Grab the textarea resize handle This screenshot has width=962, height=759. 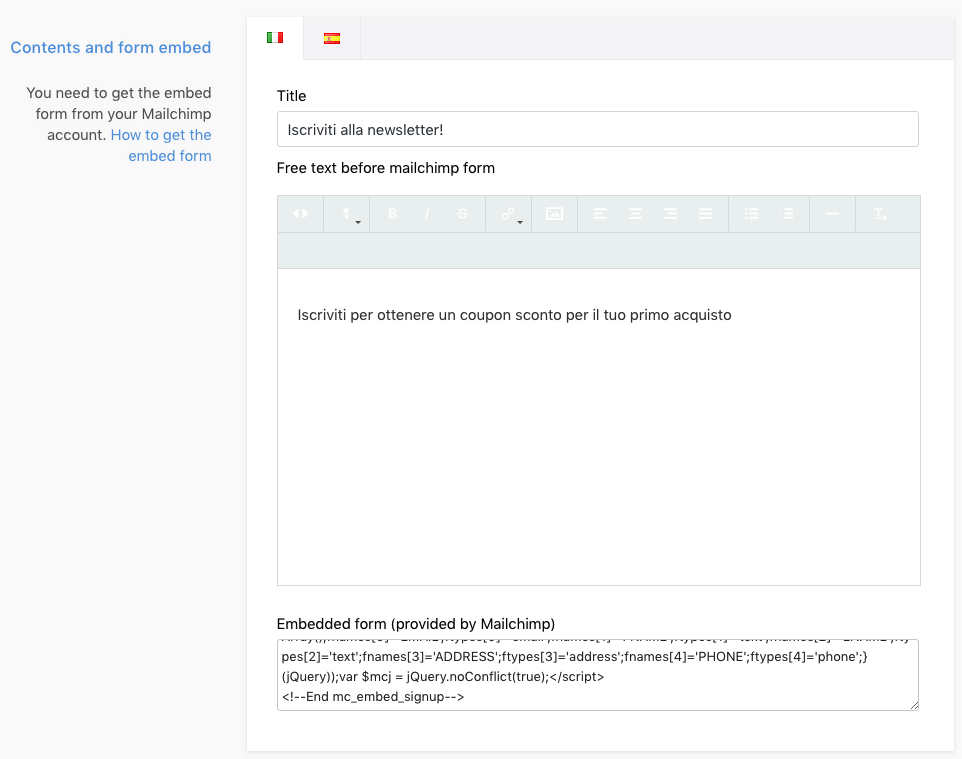click(914, 706)
